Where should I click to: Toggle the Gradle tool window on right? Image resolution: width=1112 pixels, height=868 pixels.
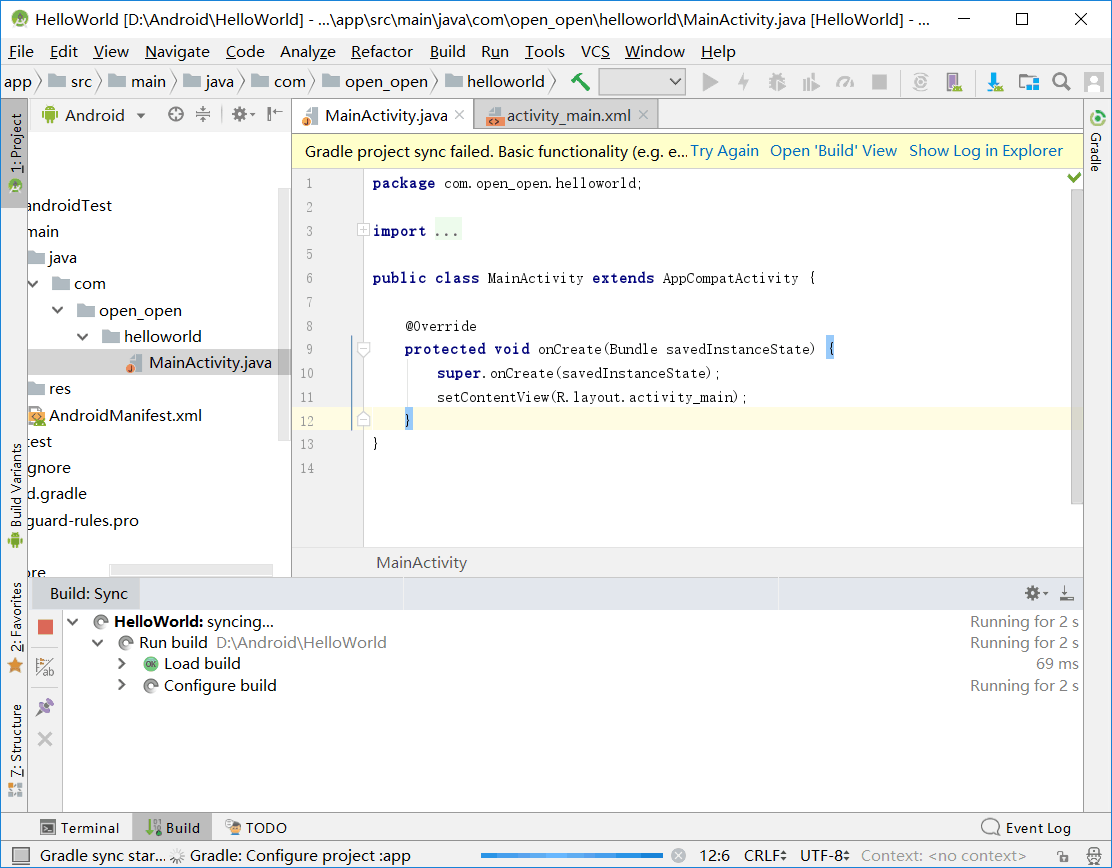pyautogui.click(x=1096, y=141)
